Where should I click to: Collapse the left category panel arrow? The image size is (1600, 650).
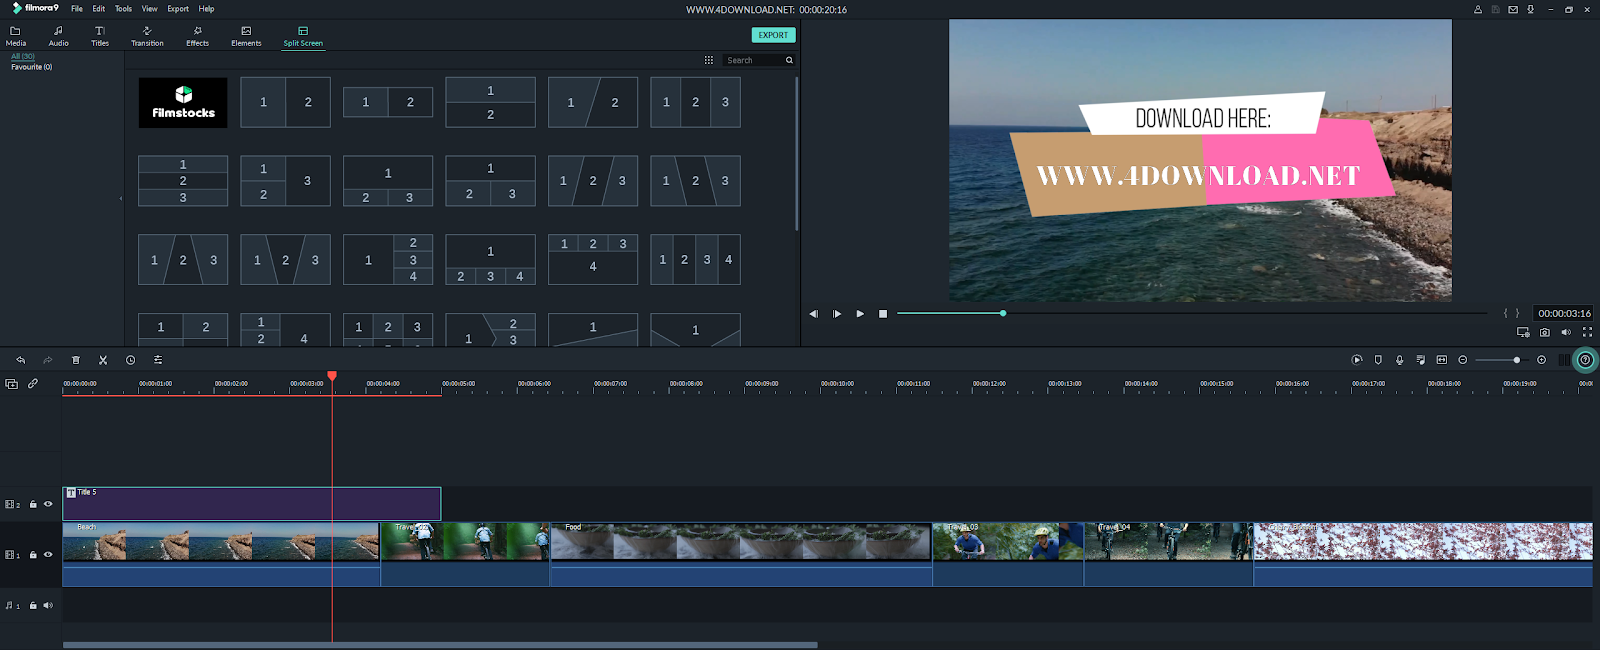(x=121, y=198)
